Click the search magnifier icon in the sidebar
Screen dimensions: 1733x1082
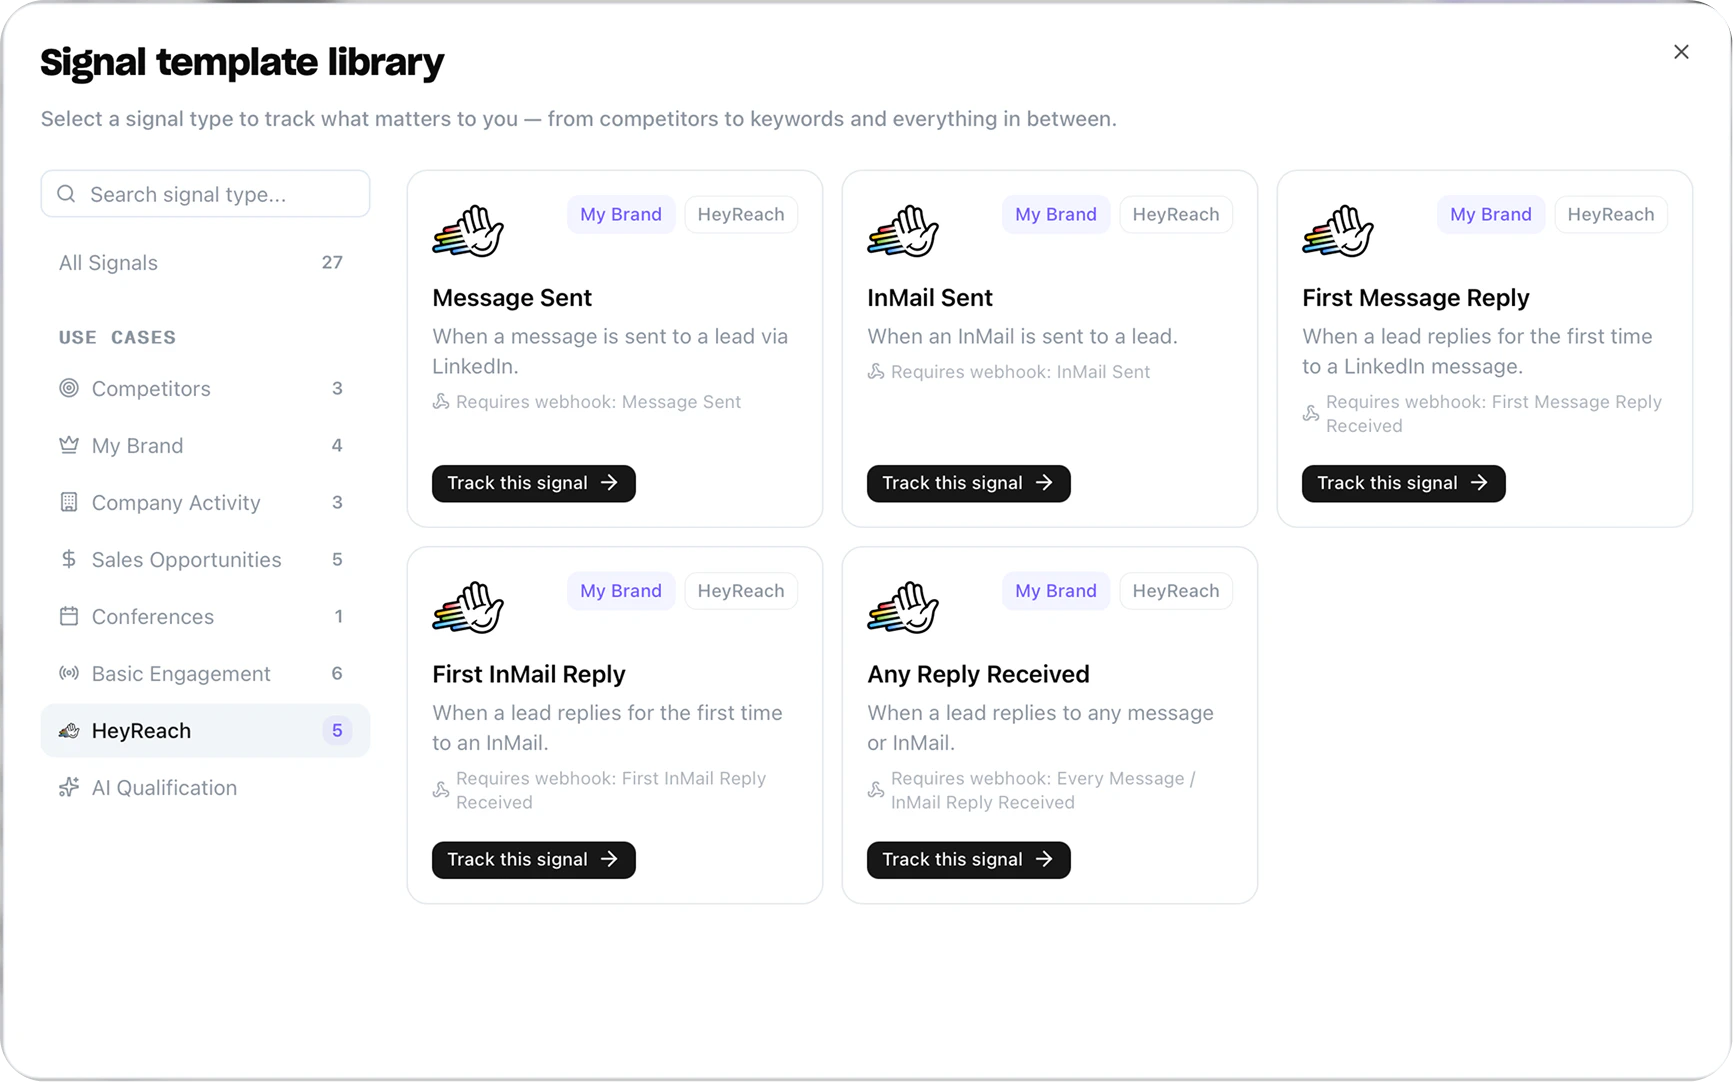pyautogui.click(x=66, y=193)
